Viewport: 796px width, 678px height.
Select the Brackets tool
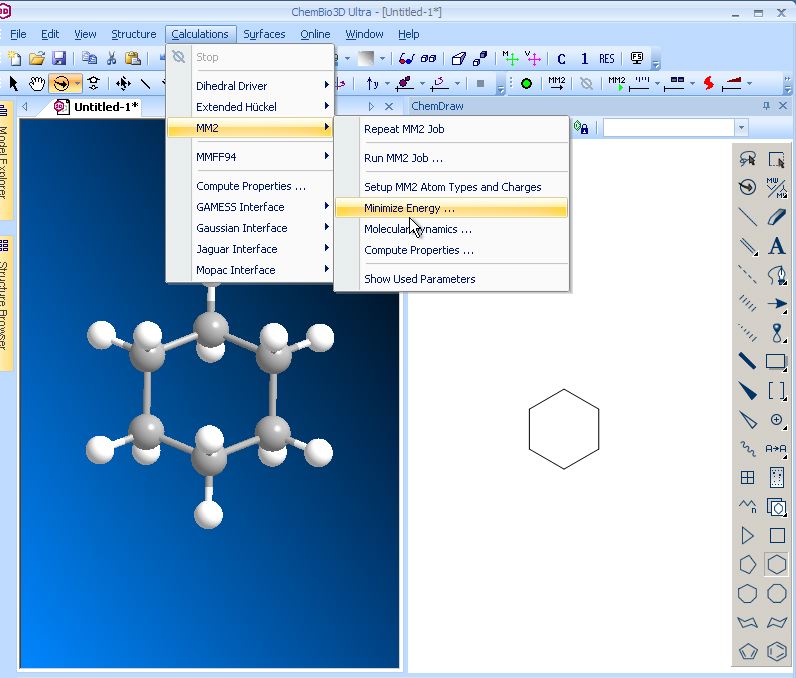click(x=776, y=391)
